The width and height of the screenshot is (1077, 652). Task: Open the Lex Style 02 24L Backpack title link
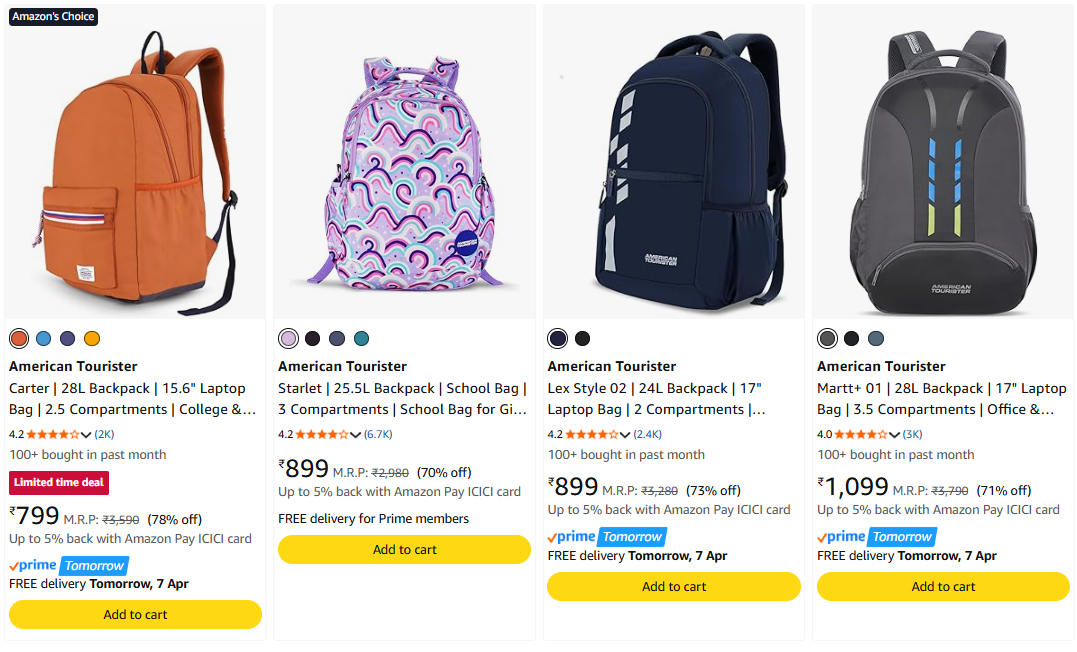coord(655,398)
